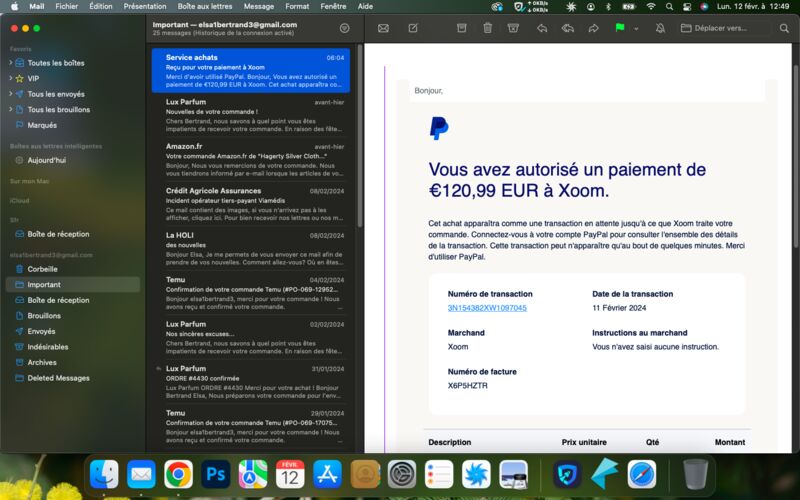Viewport: 800px width, 500px height.
Task: Open the Corbeille folder
Action: point(42,269)
